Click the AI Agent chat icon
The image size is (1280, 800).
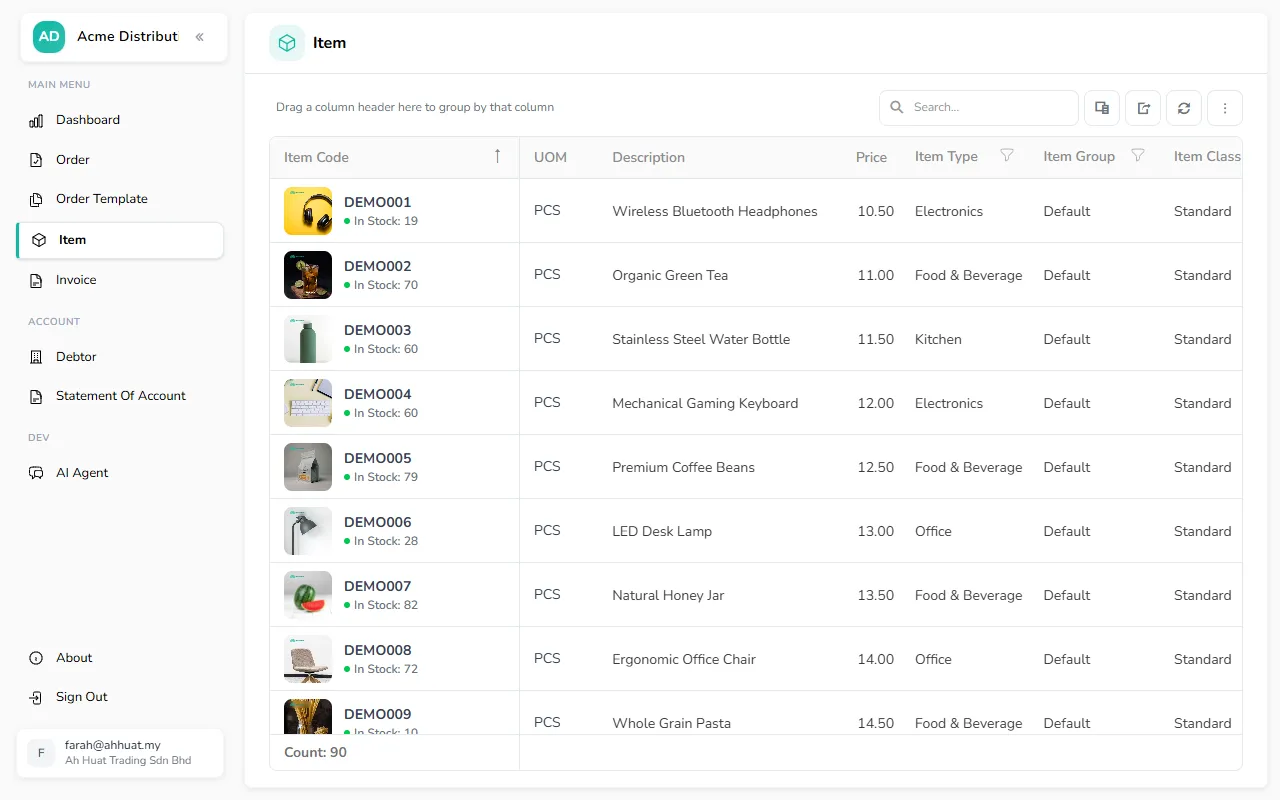click(36, 473)
